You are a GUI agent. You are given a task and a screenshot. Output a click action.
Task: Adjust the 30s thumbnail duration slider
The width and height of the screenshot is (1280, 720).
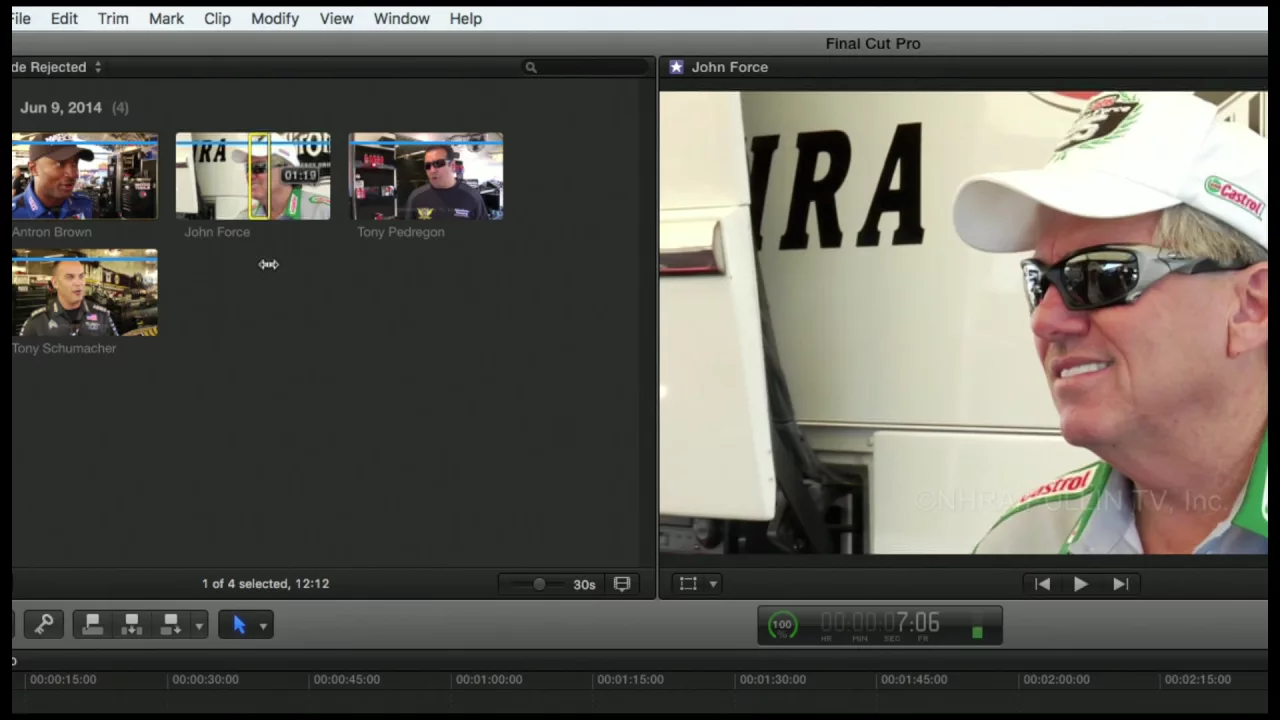click(539, 584)
